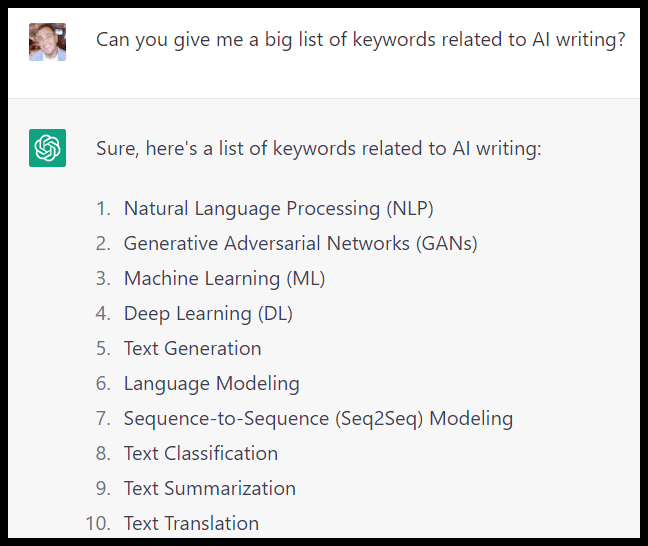The width and height of the screenshot is (648, 546).
Task: Click the user's question about AI writing keywords
Action: pyautogui.click(x=360, y=39)
